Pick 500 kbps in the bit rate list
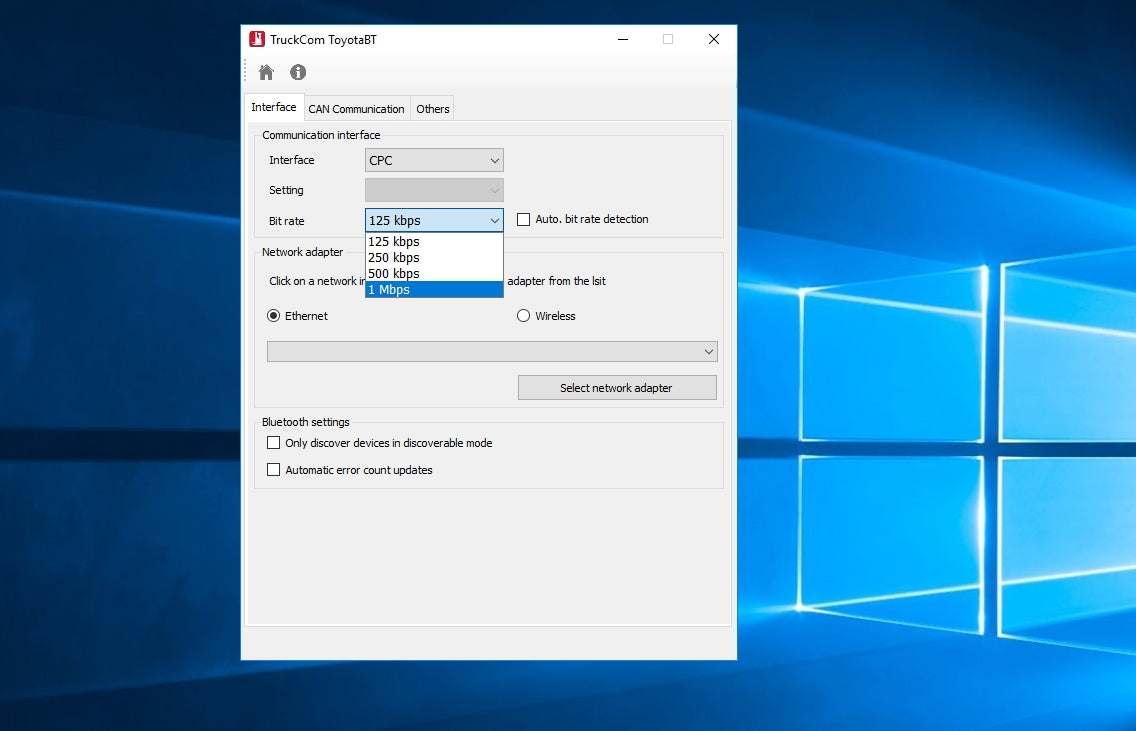This screenshot has height=731, width=1136. (x=434, y=274)
